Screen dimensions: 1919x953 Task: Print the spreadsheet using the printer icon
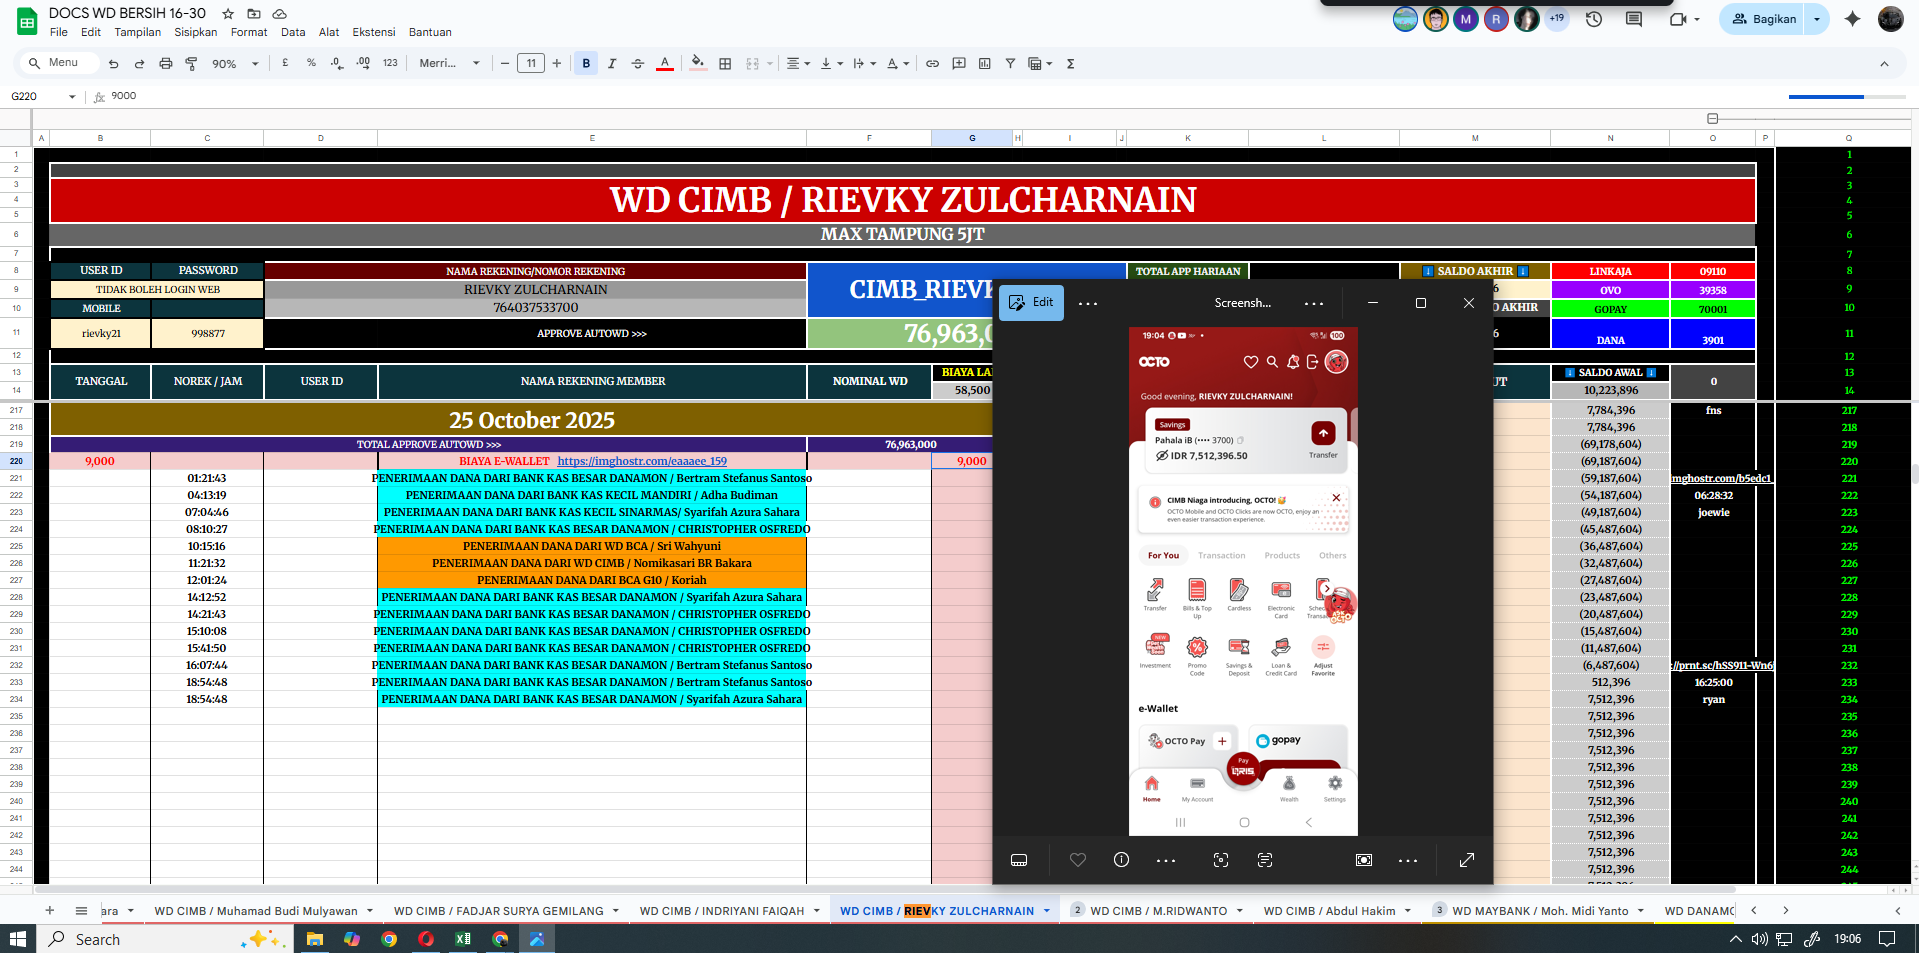(x=166, y=64)
